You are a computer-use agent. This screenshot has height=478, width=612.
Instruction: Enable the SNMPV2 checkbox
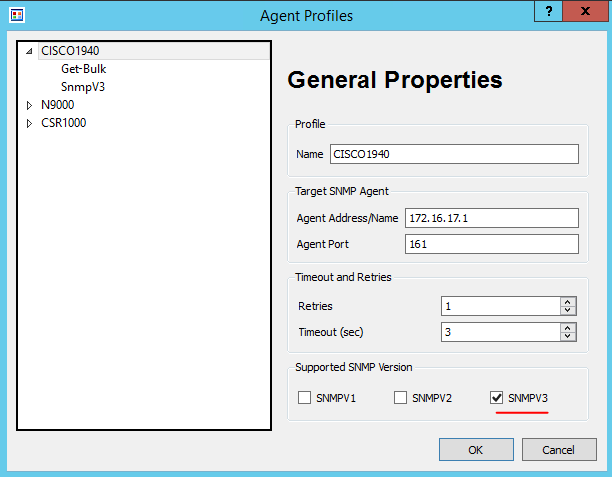click(x=400, y=398)
